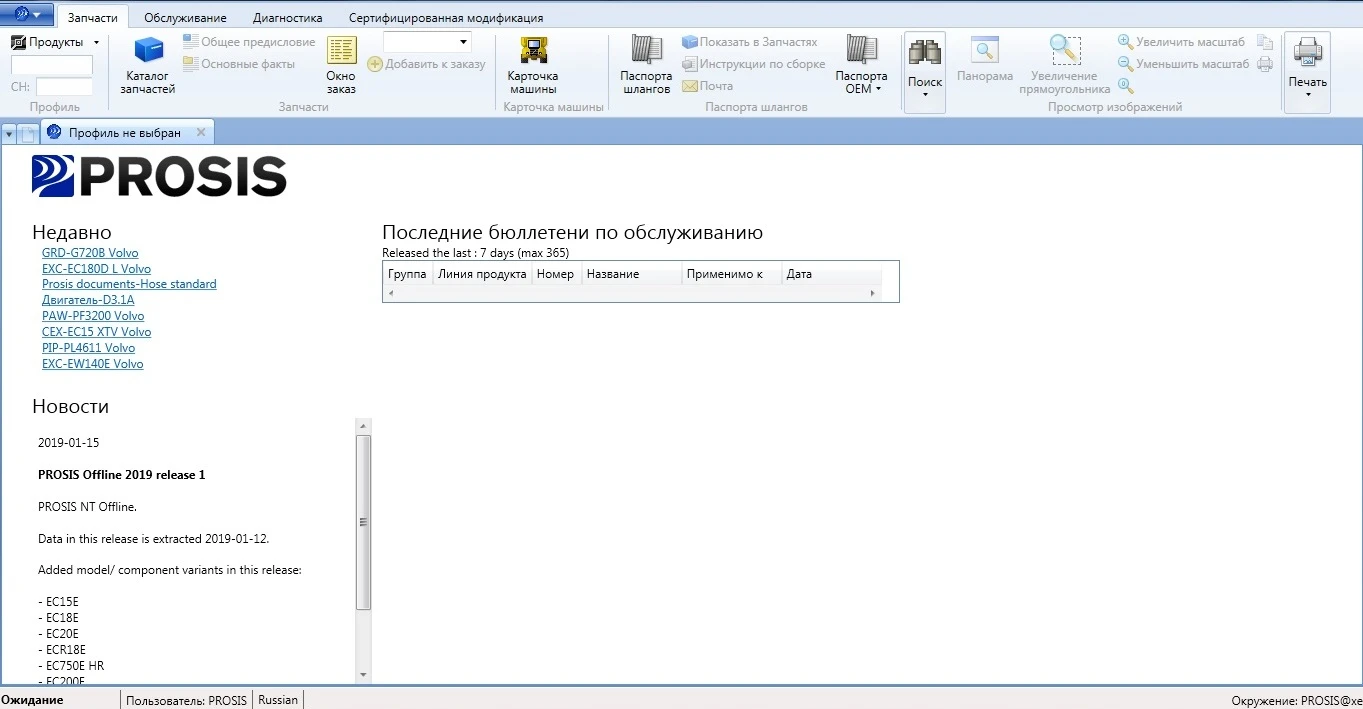Click bulletin table scroll right arrow

[873, 293]
